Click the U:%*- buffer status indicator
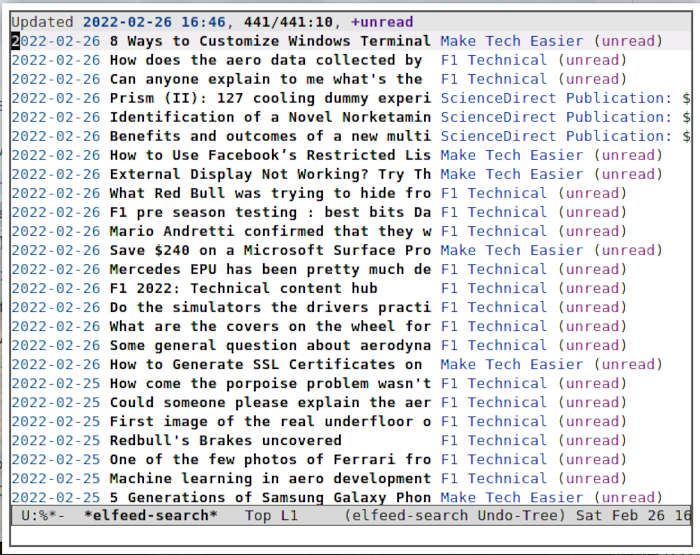Screen dimensions: 700x555 coord(43,515)
